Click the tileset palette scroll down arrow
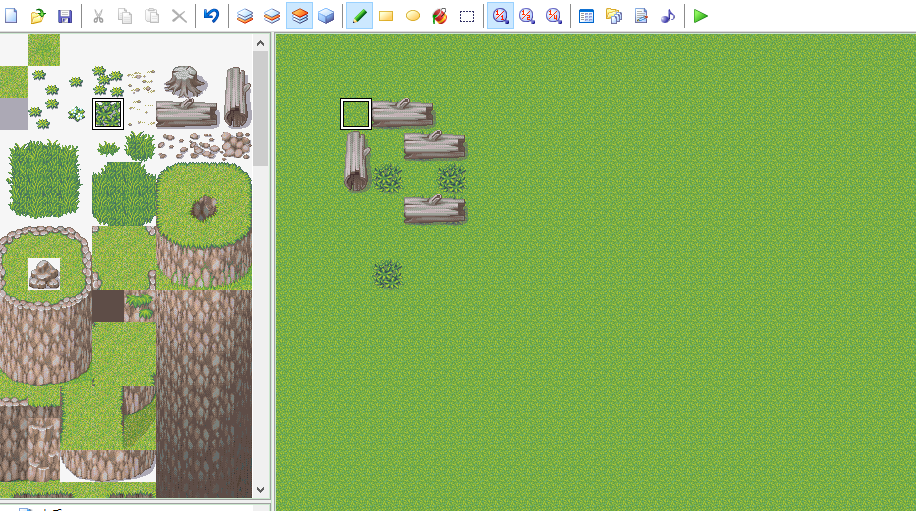This screenshot has width=916, height=511. pyautogui.click(x=261, y=490)
